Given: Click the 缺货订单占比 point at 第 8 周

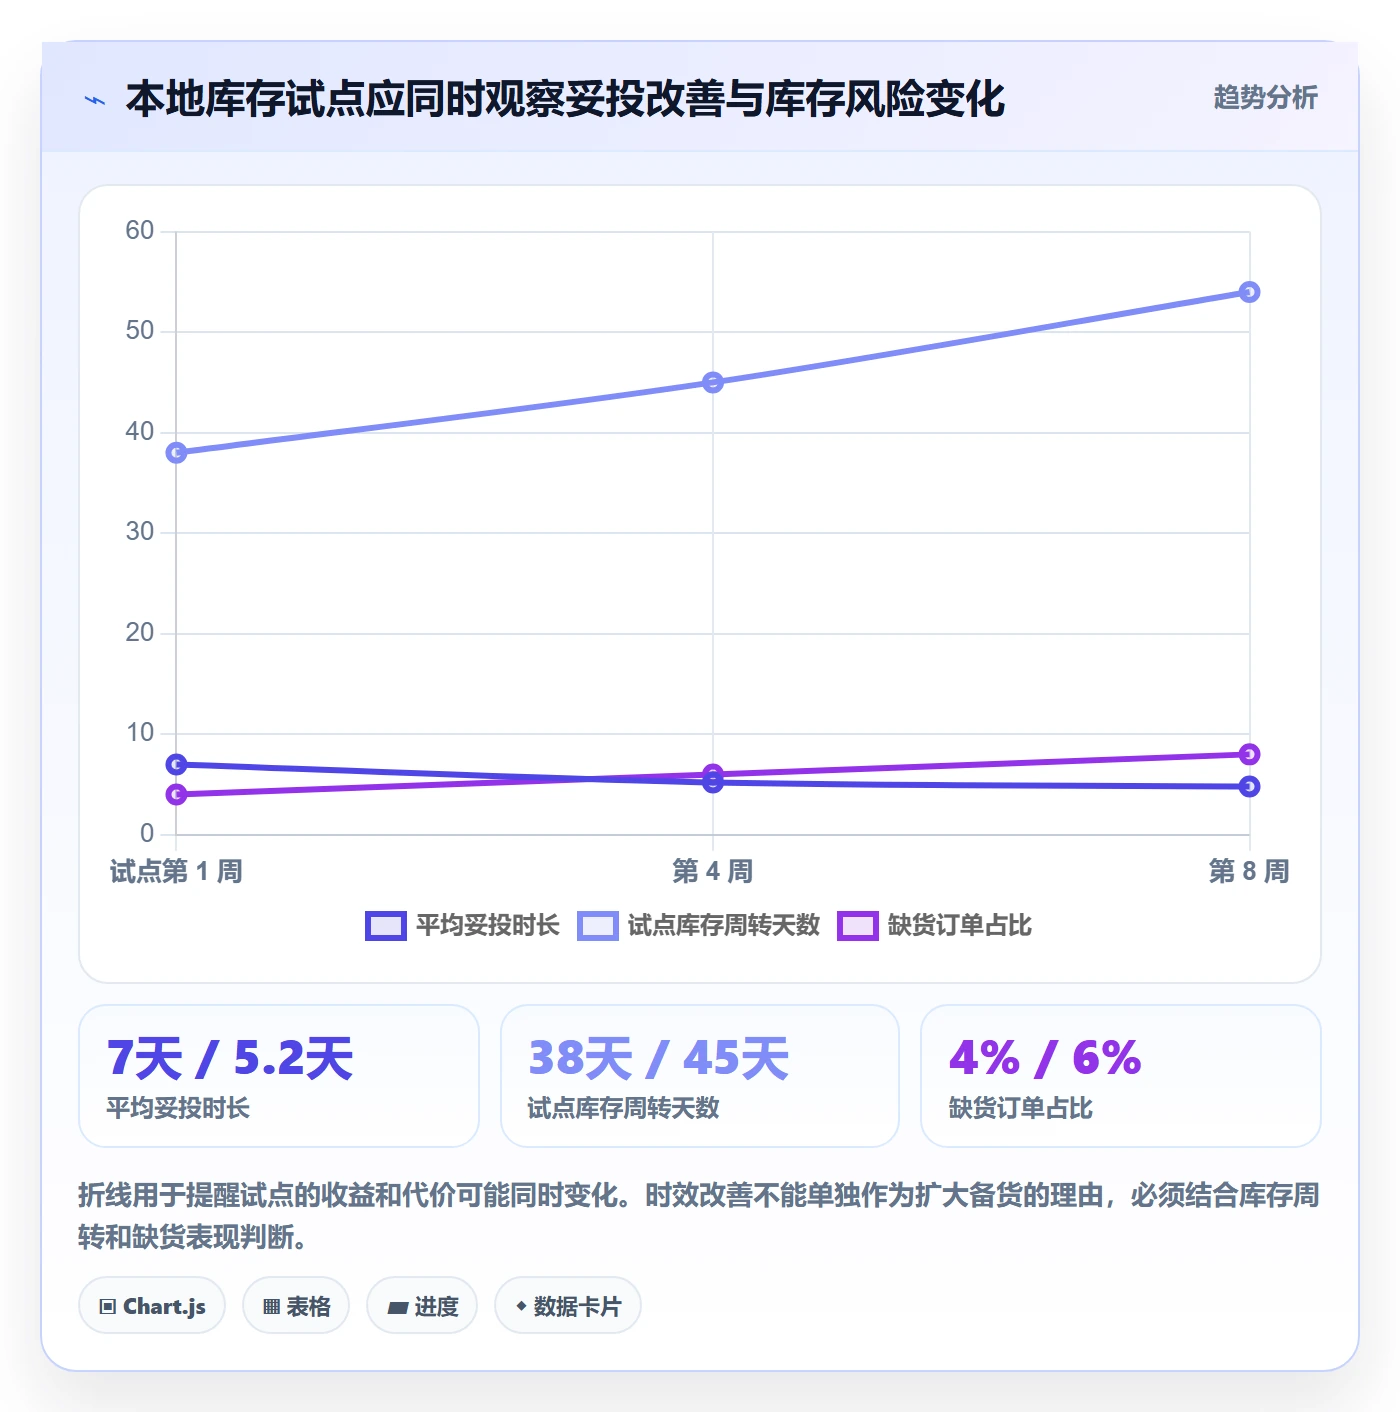Looking at the screenshot, I should click(x=1249, y=754).
